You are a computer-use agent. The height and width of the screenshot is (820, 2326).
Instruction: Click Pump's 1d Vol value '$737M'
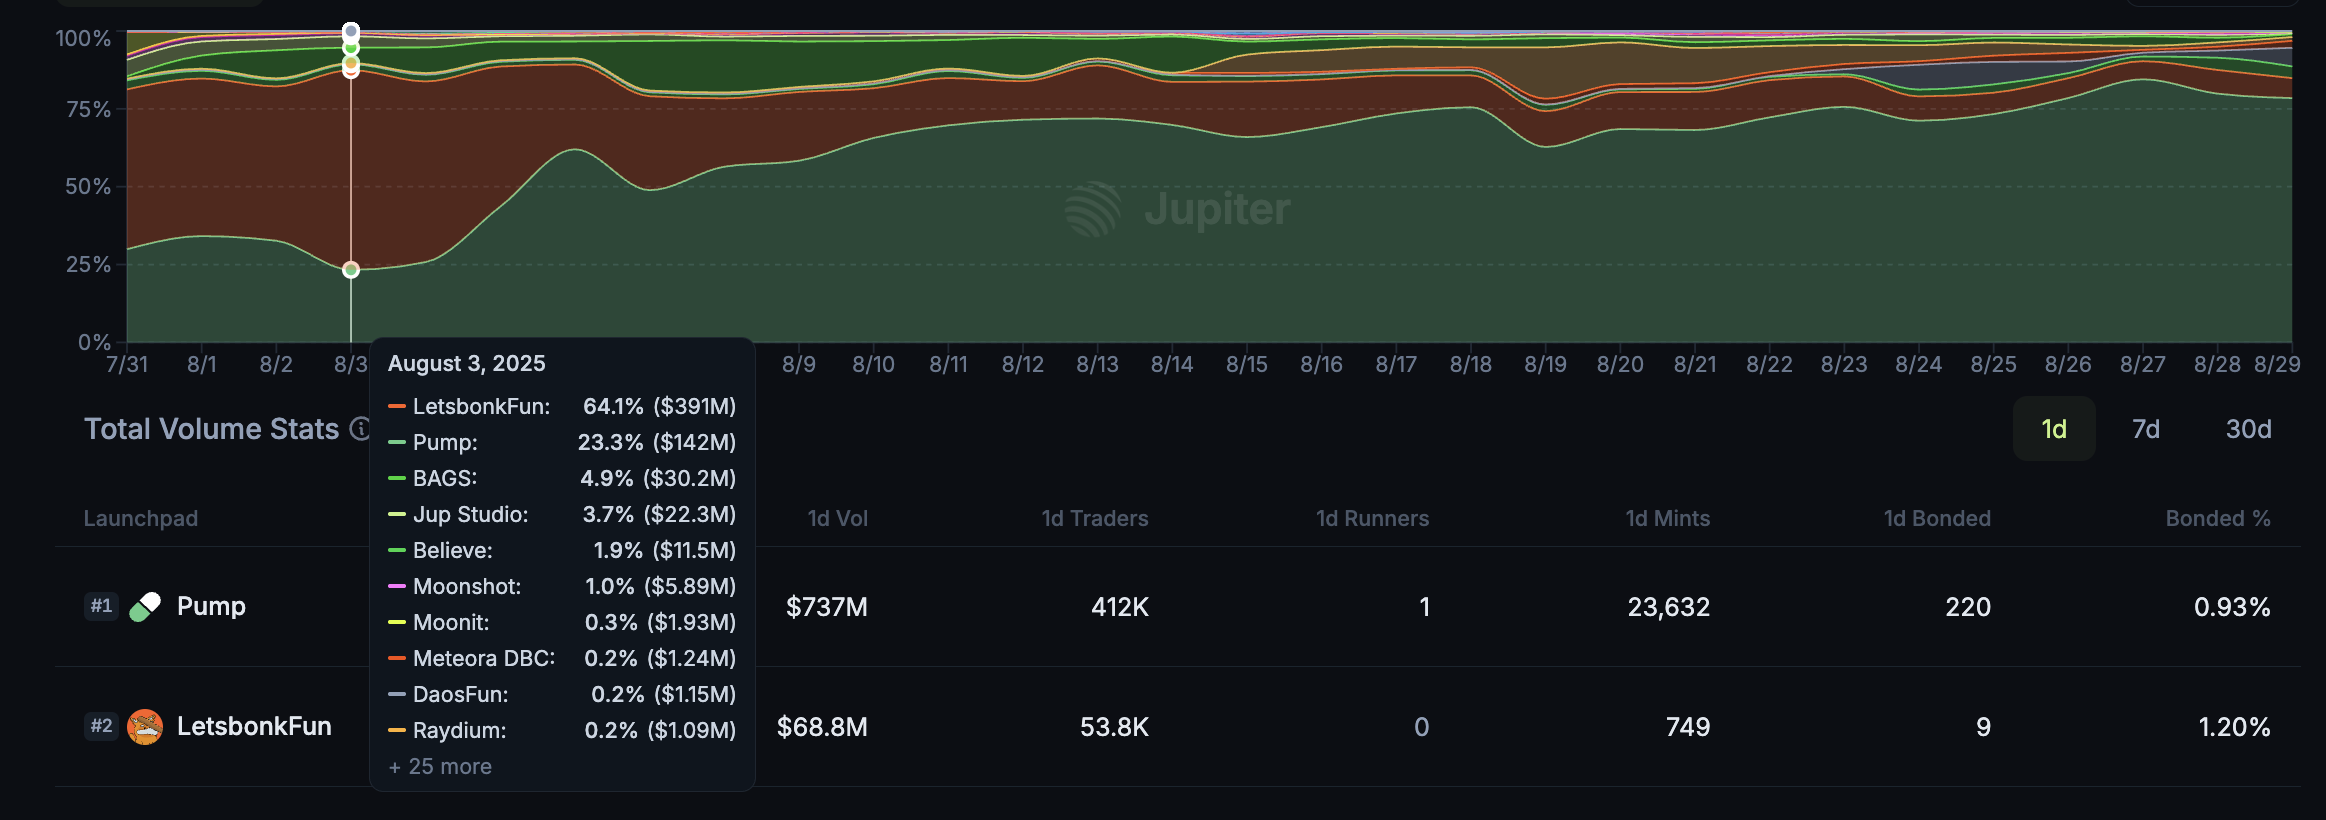[x=827, y=607]
